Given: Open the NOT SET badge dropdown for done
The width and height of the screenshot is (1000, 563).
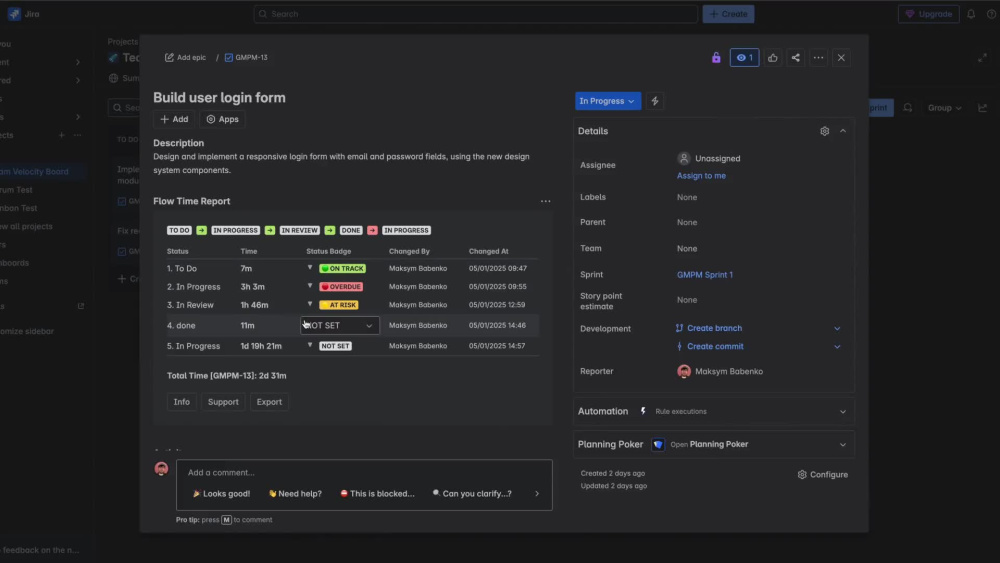Looking at the screenshot, I should tap(339, 325).
